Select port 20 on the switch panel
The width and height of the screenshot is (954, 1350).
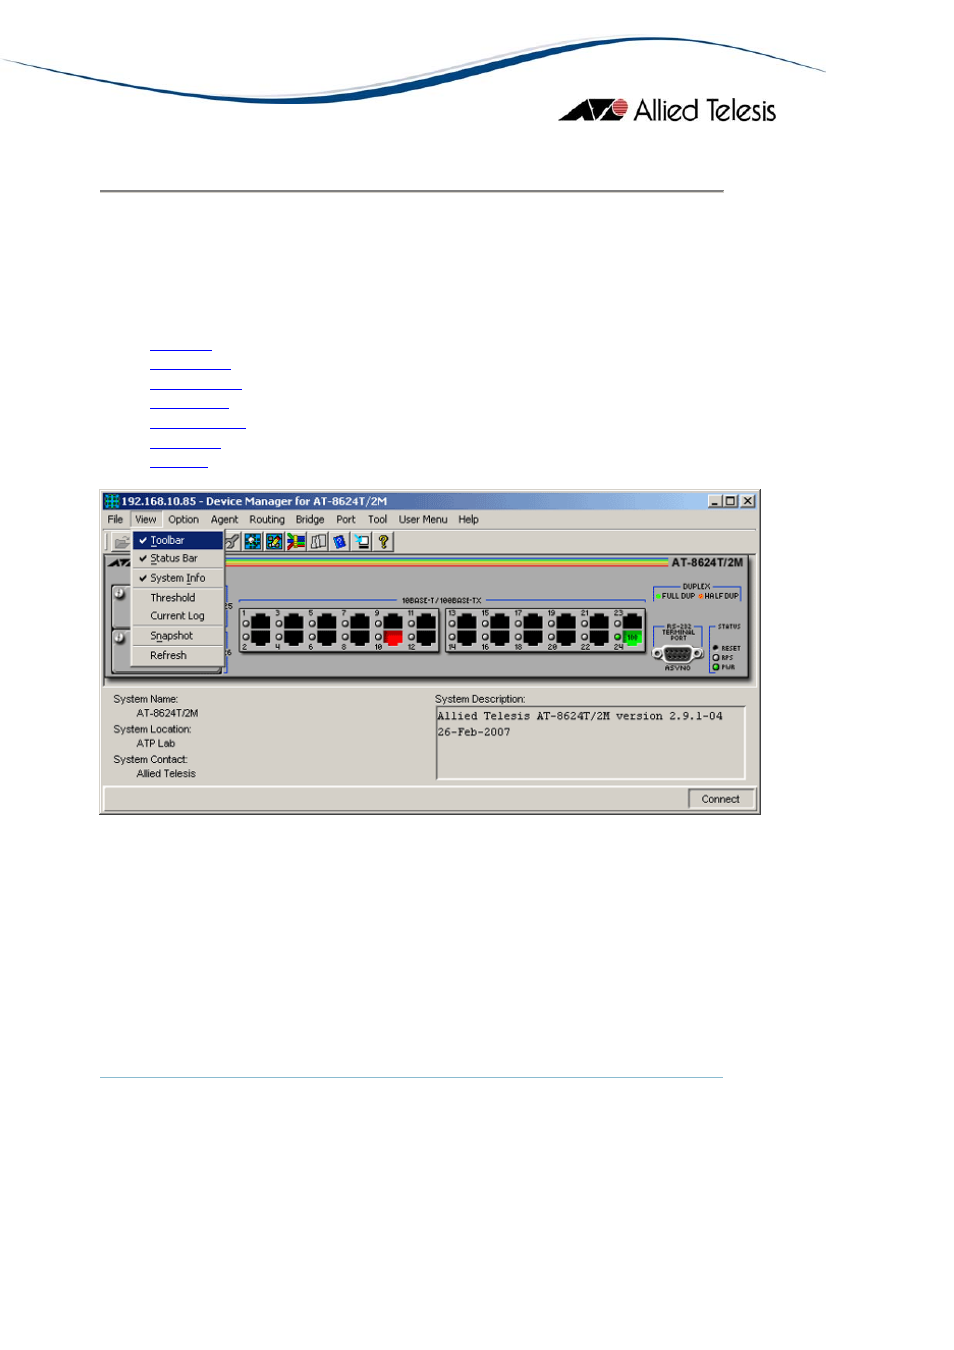[x=567, y=637]
